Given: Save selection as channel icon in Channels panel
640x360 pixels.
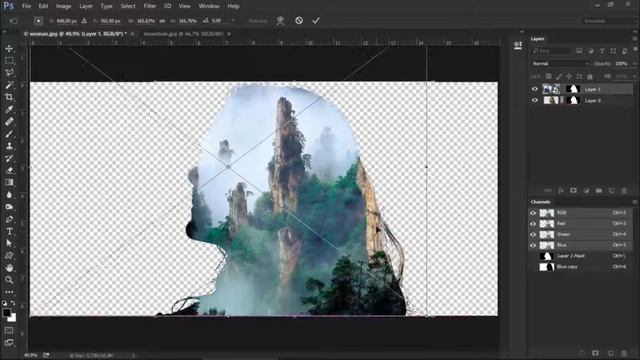Looking at the screenshot, I should (595, 353).
